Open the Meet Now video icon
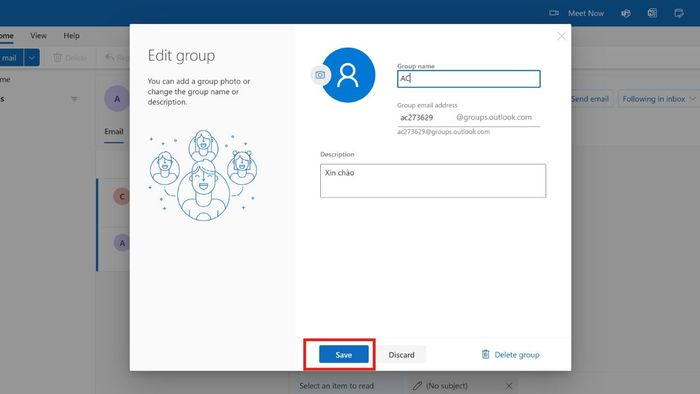 554,13
